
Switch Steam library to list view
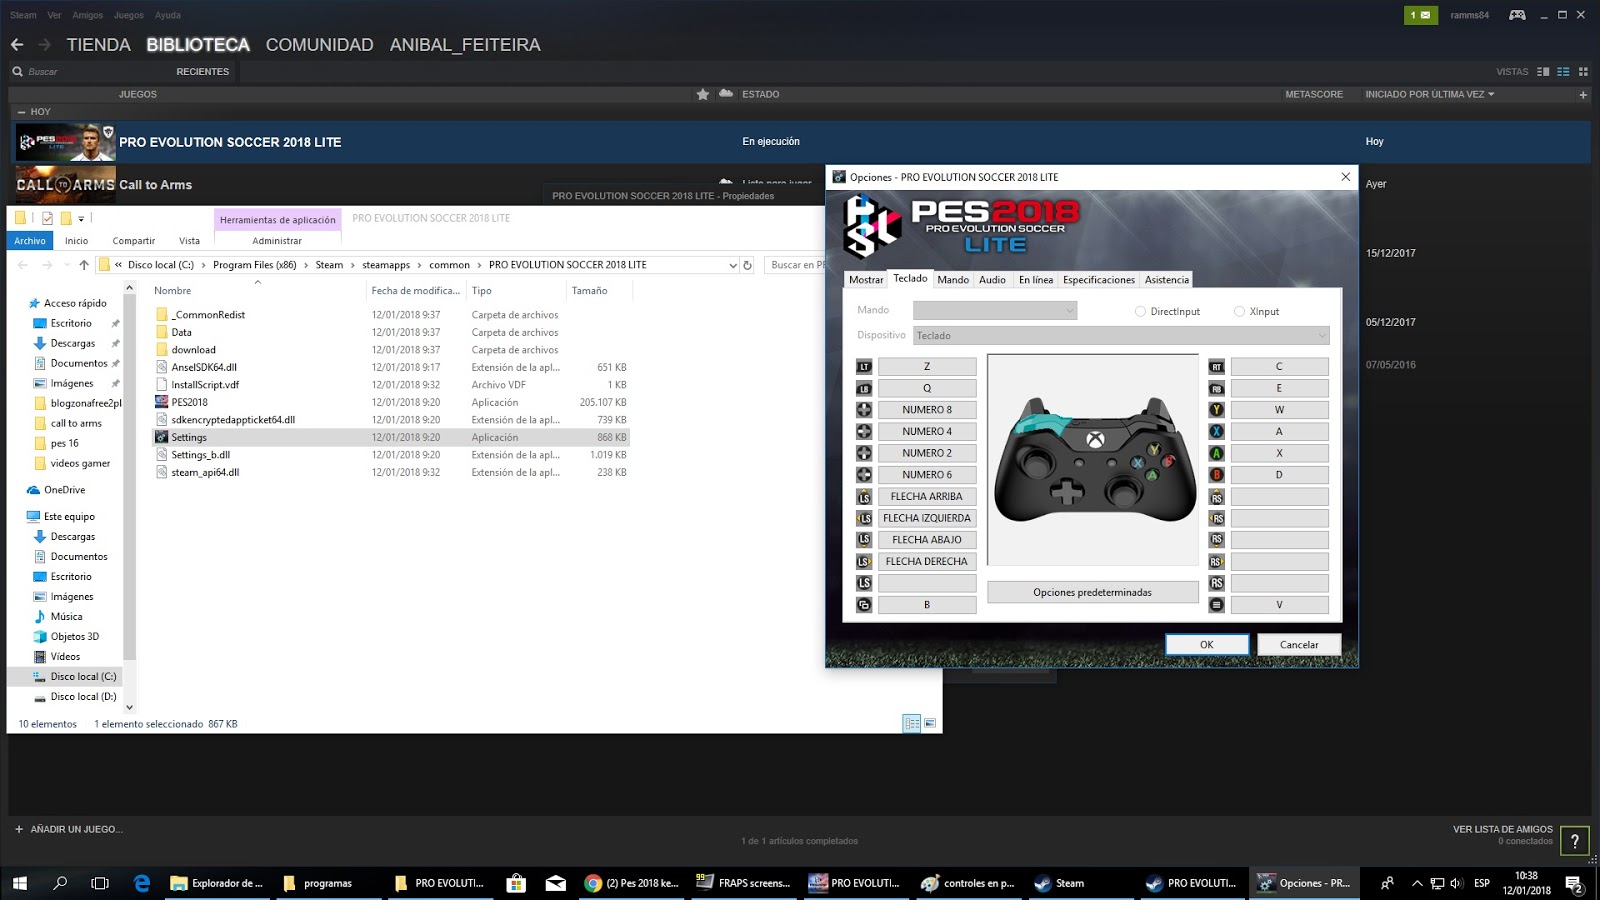click(1563, 72)
